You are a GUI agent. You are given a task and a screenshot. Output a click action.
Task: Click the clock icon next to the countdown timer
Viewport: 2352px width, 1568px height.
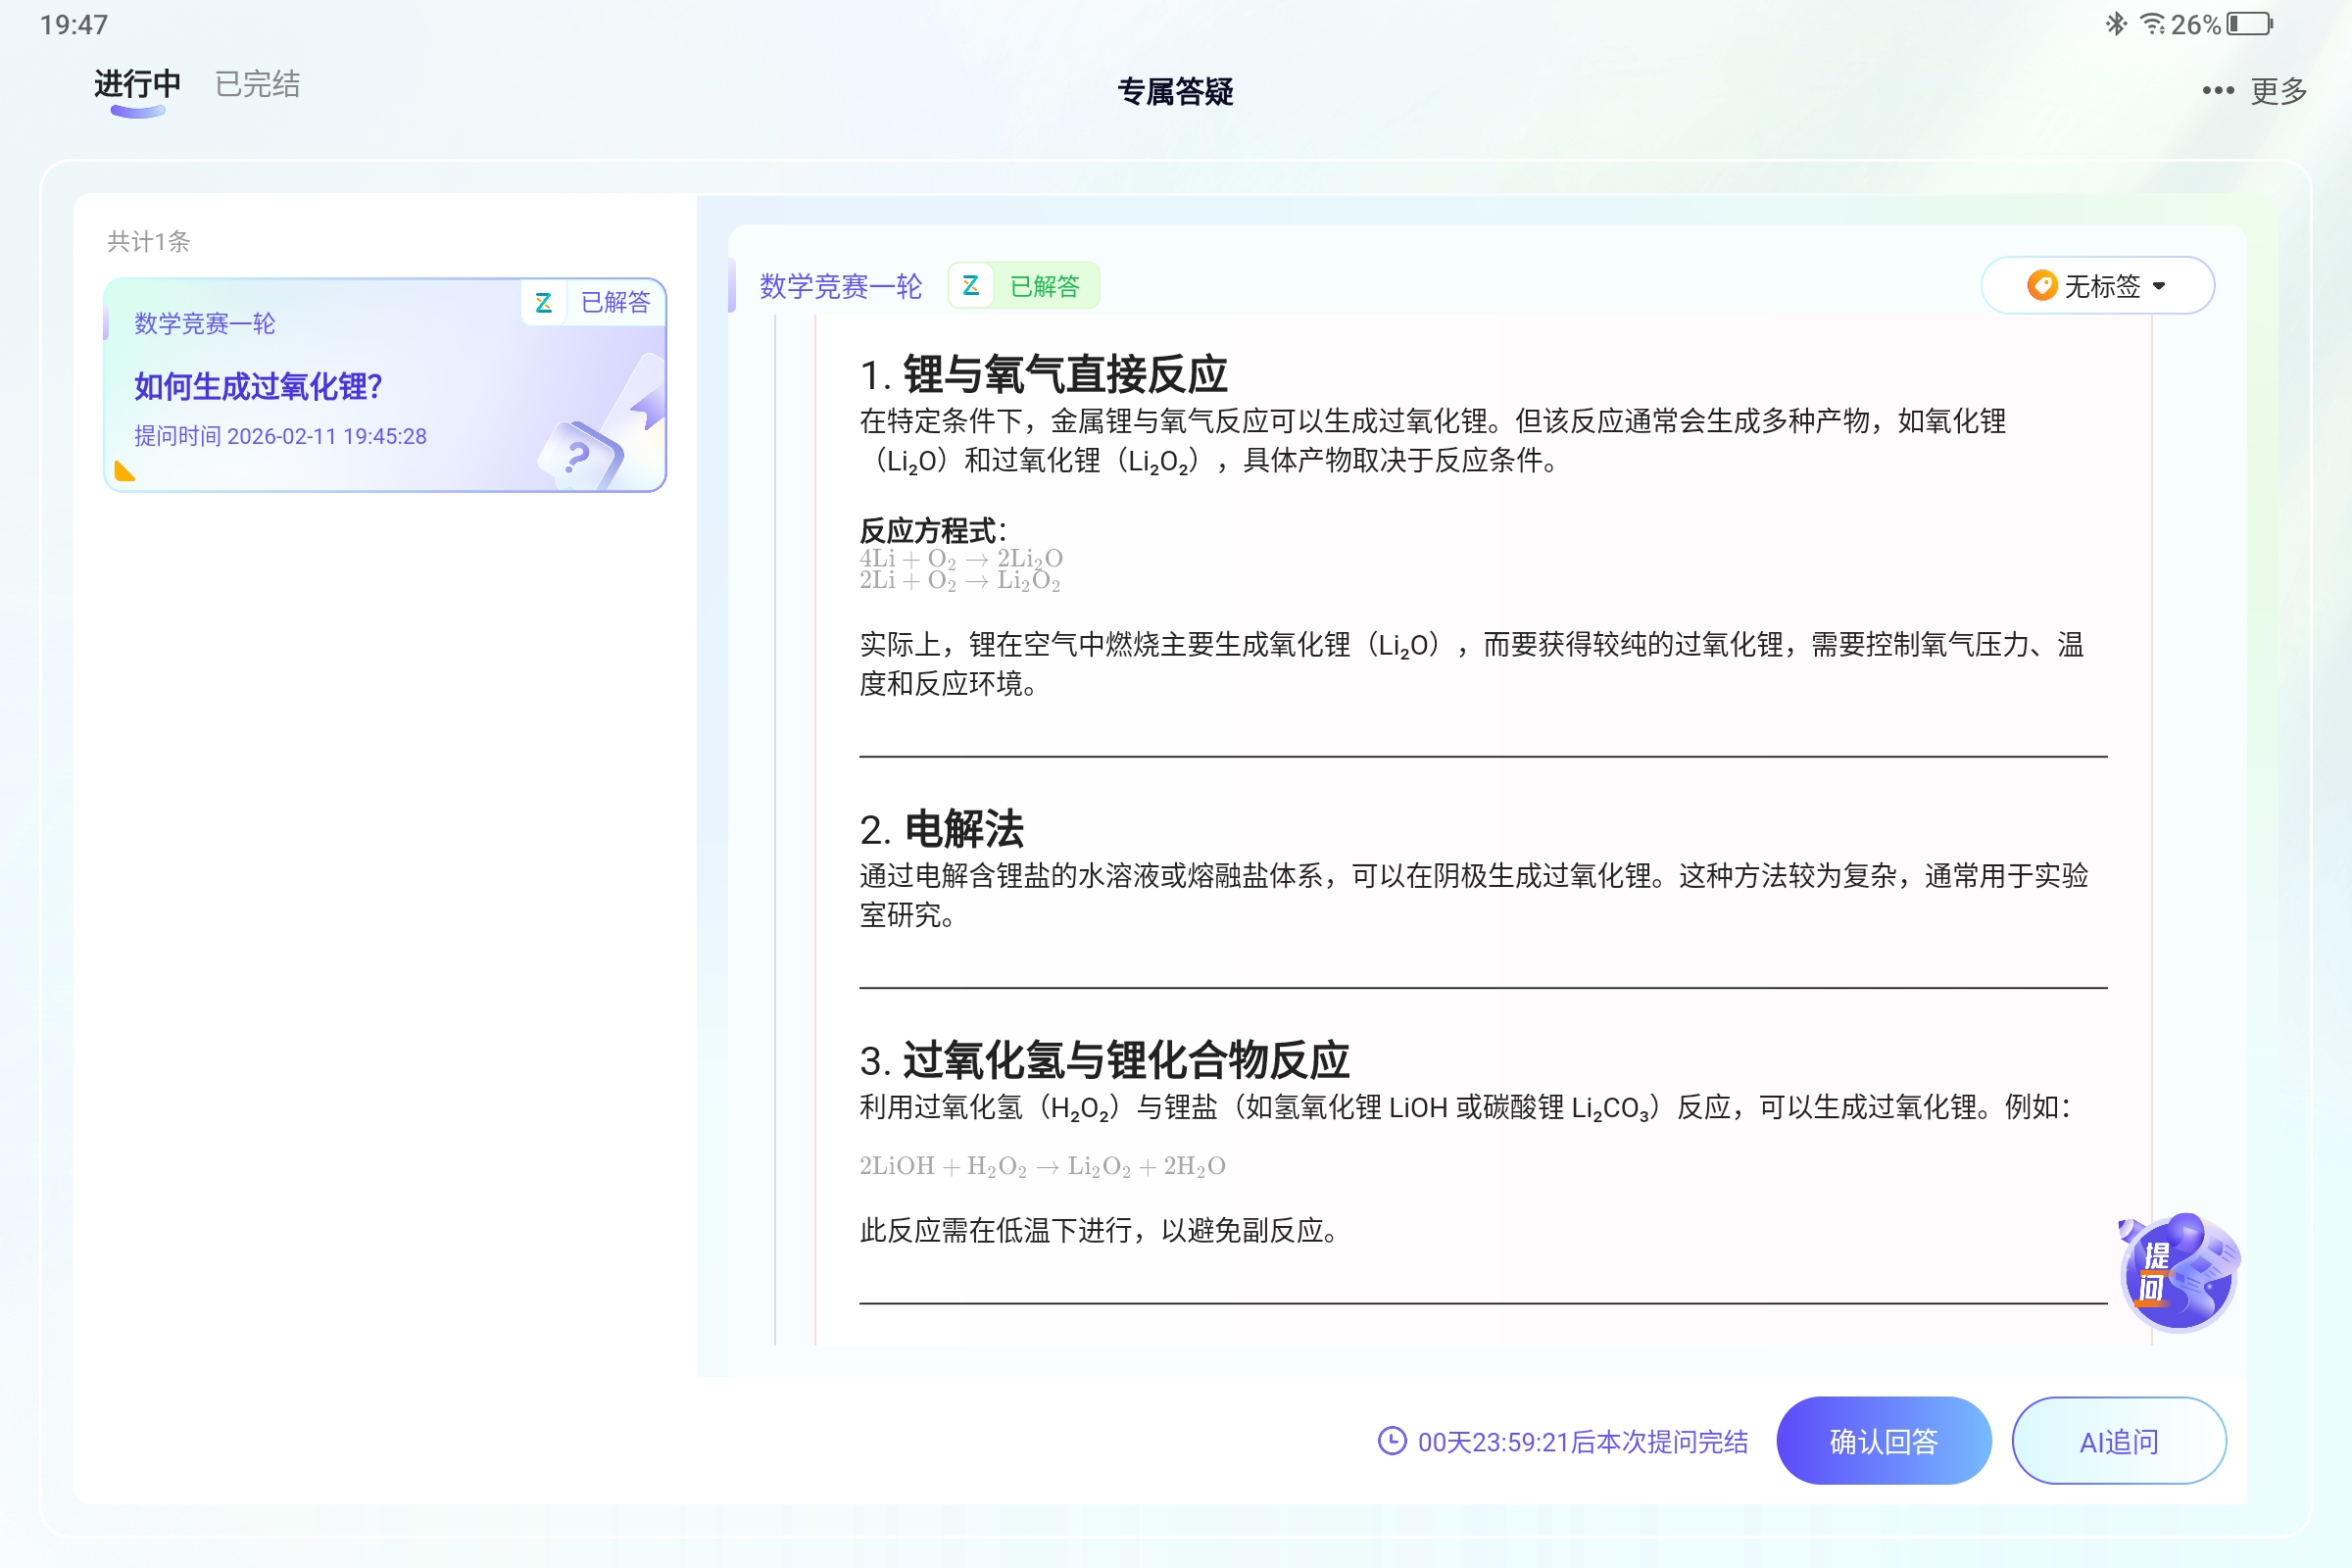tap(1392, 1441)
